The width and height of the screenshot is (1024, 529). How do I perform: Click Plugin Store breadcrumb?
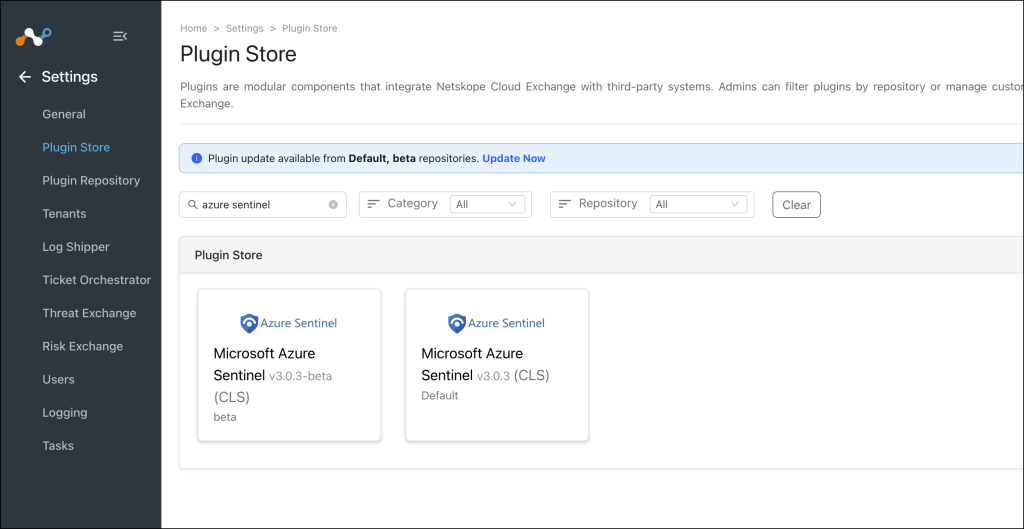click(x=310, y=29)
